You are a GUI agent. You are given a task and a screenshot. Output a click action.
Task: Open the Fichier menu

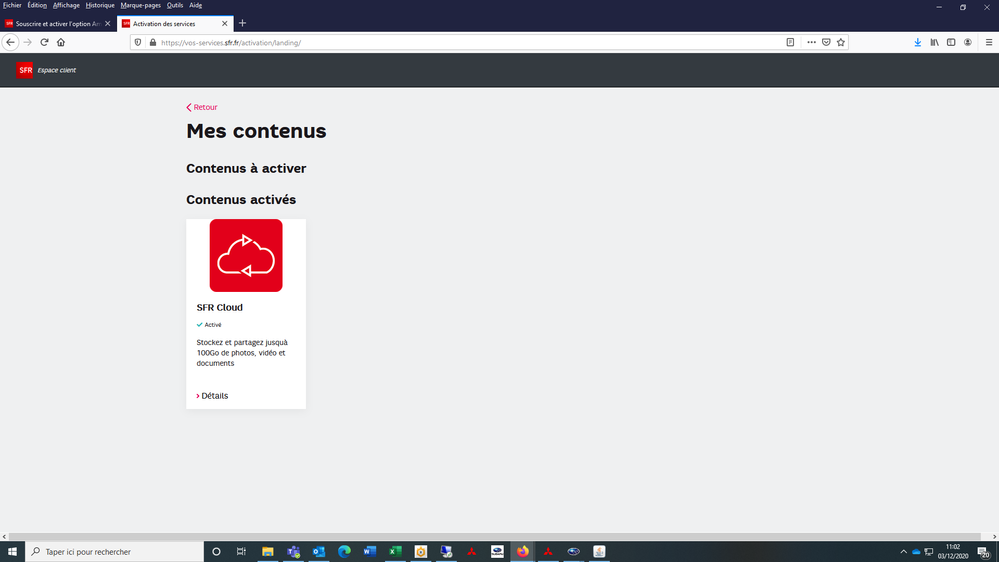tap(12, 5)
